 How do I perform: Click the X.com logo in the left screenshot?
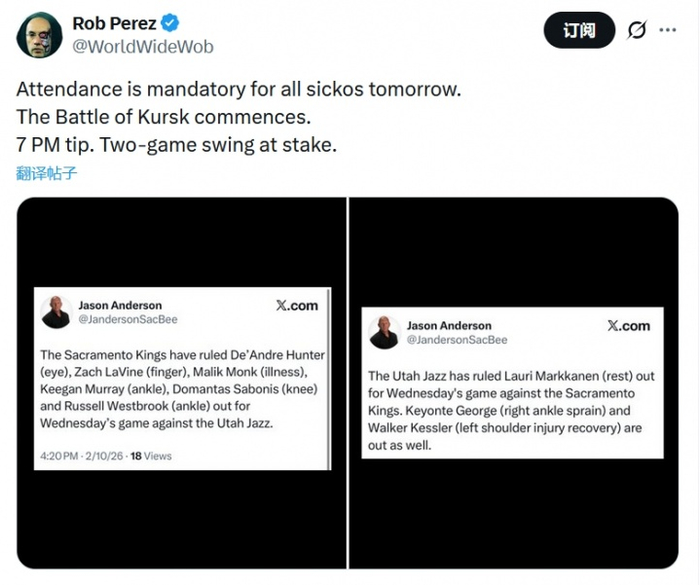[297, 306]
